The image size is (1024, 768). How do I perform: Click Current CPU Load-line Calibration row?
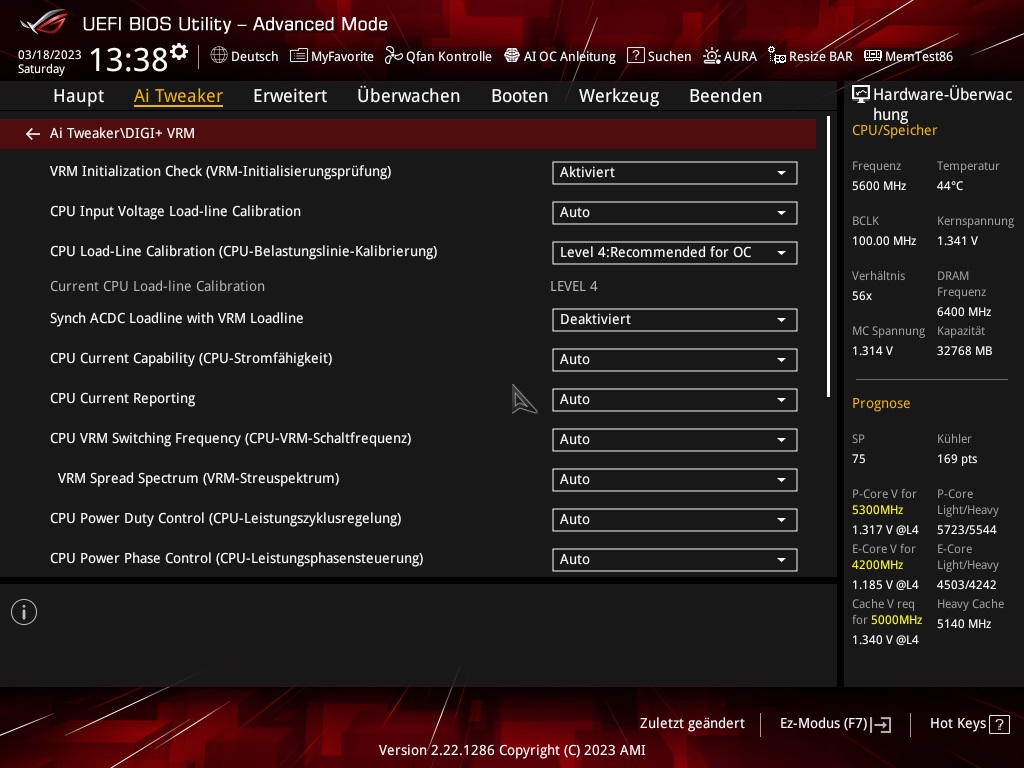157,286
